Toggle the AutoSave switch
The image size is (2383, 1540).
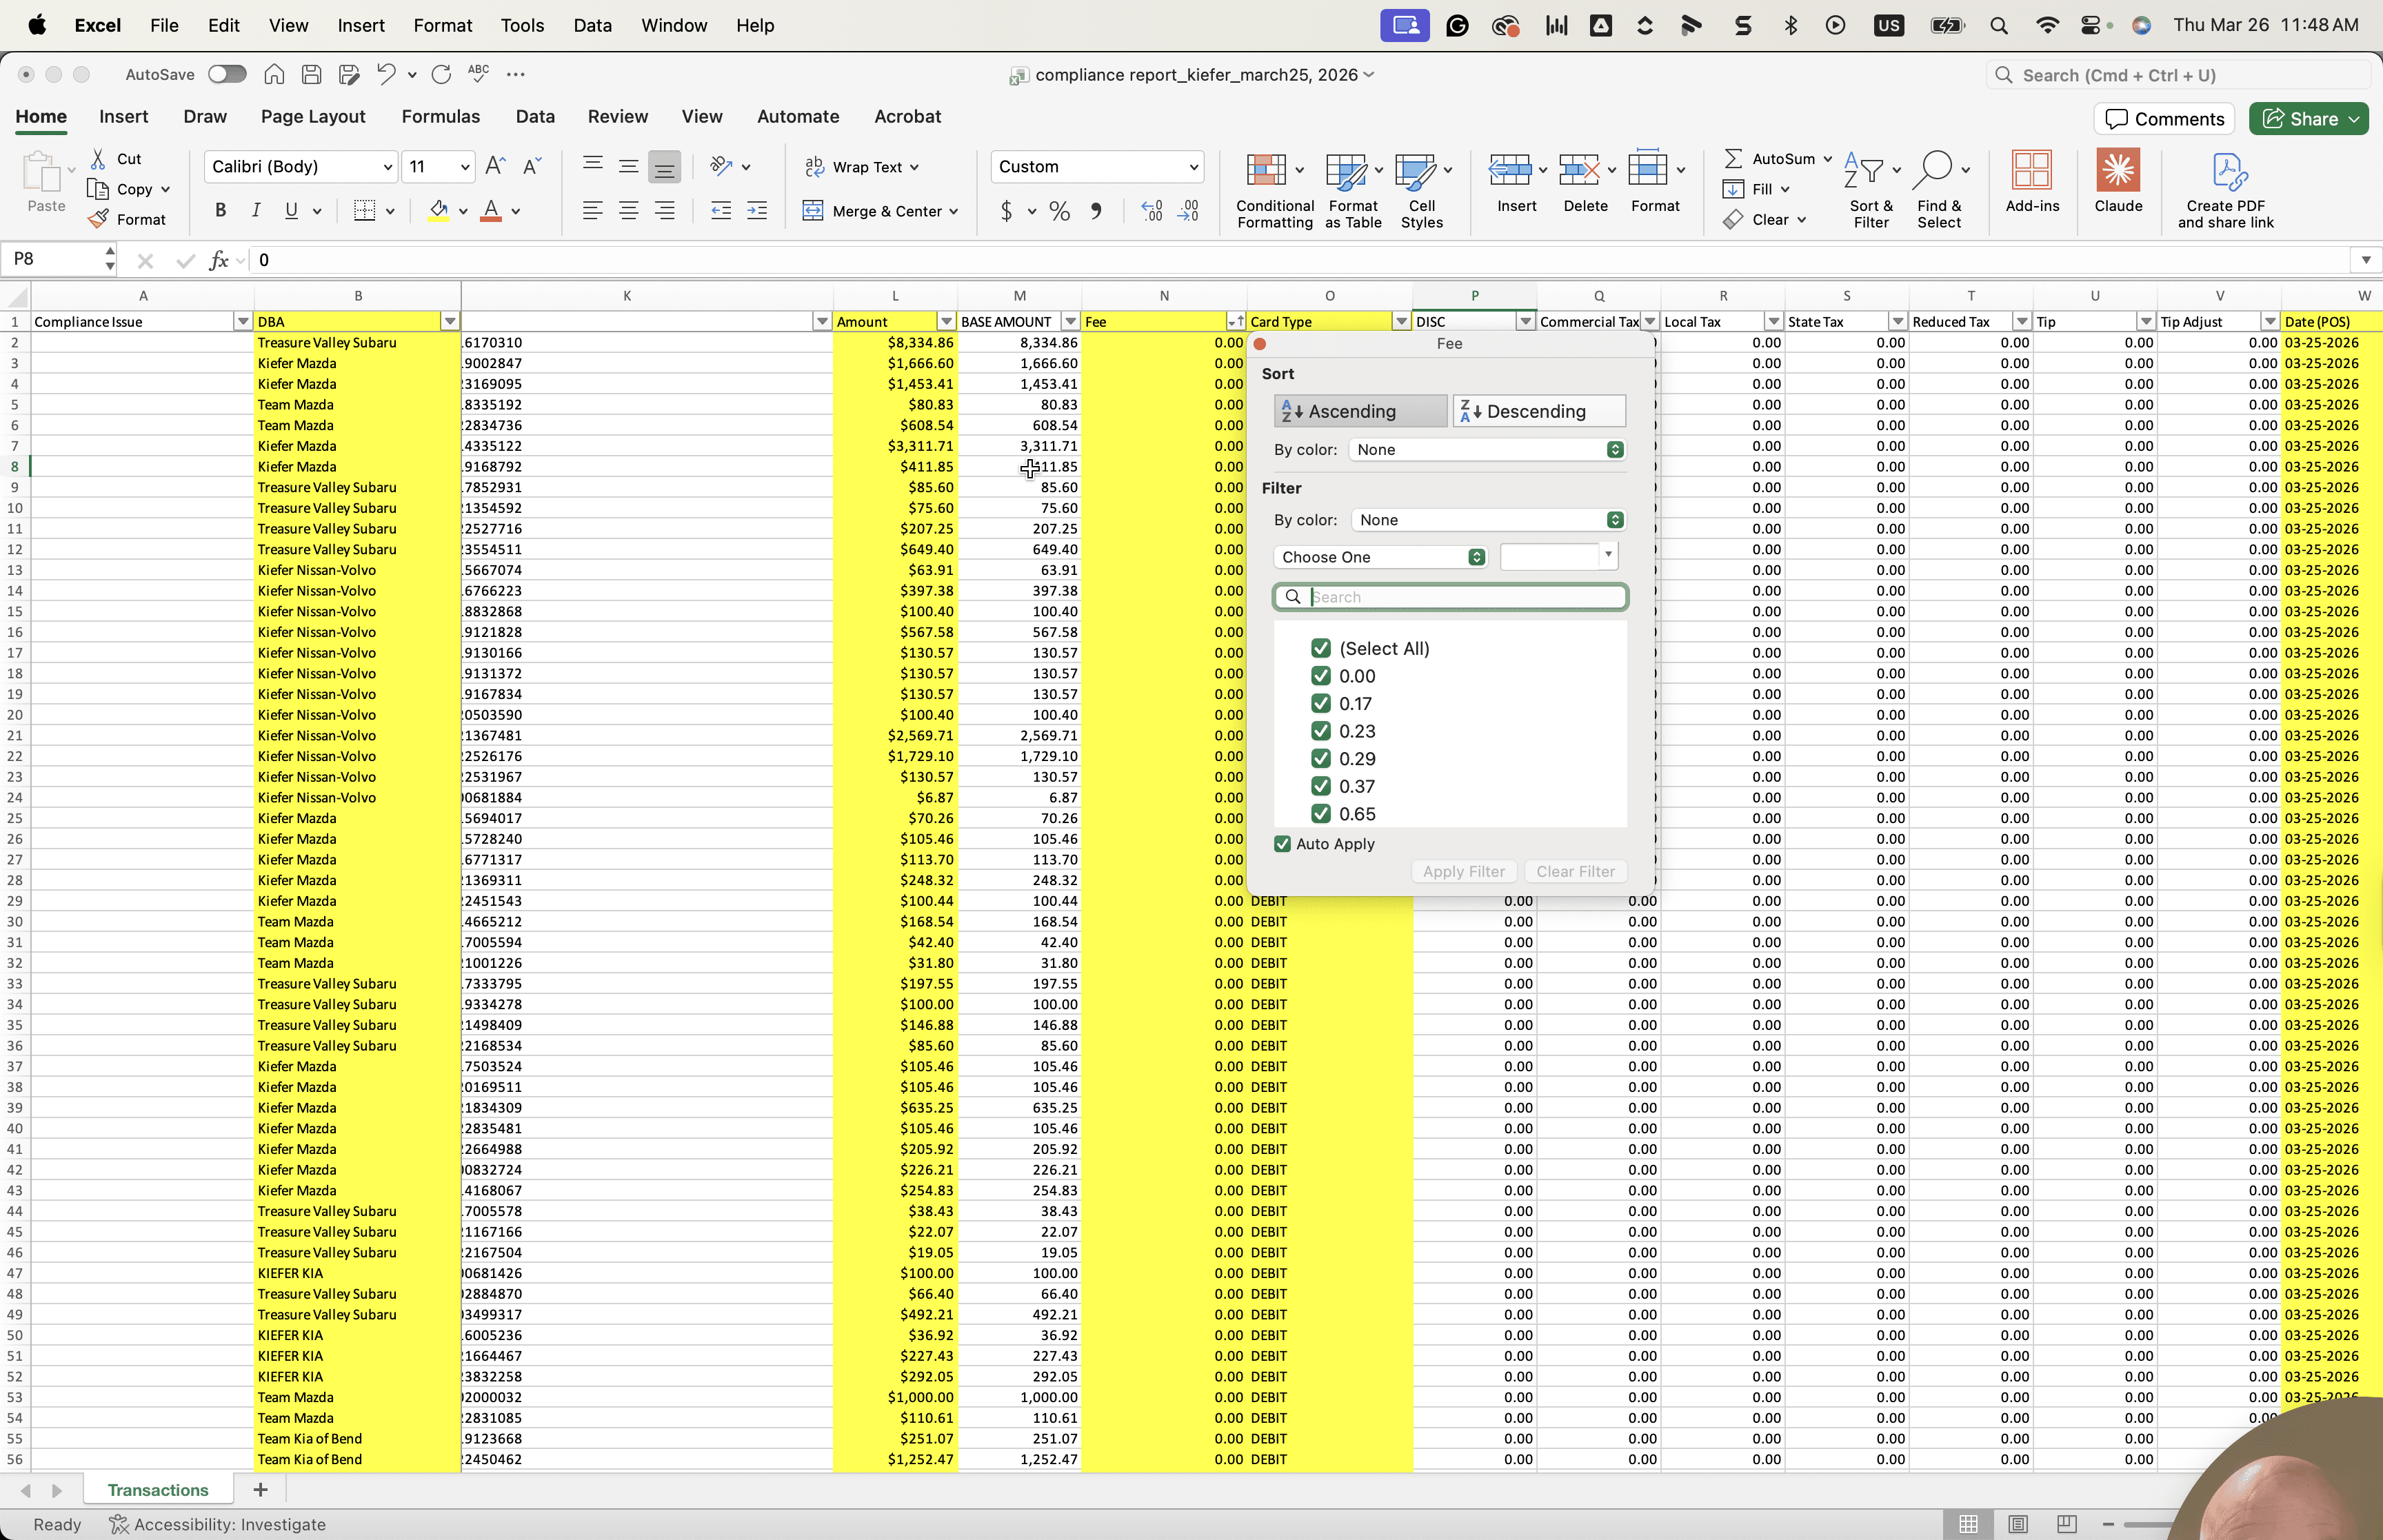[227, 74]
